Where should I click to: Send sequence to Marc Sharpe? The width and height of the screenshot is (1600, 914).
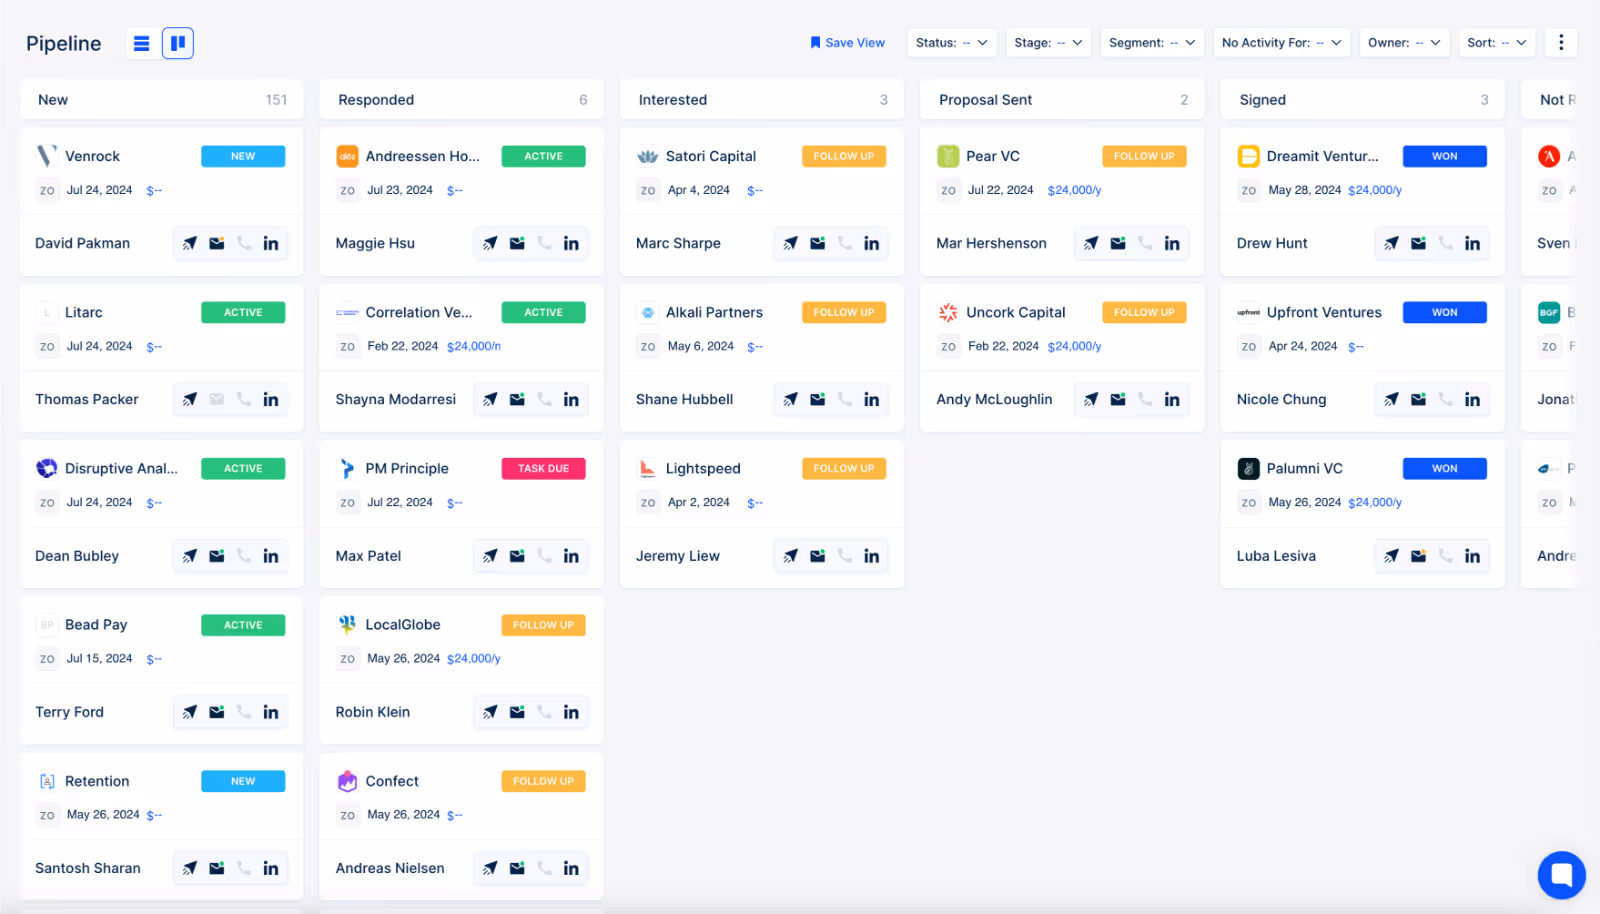791,243
